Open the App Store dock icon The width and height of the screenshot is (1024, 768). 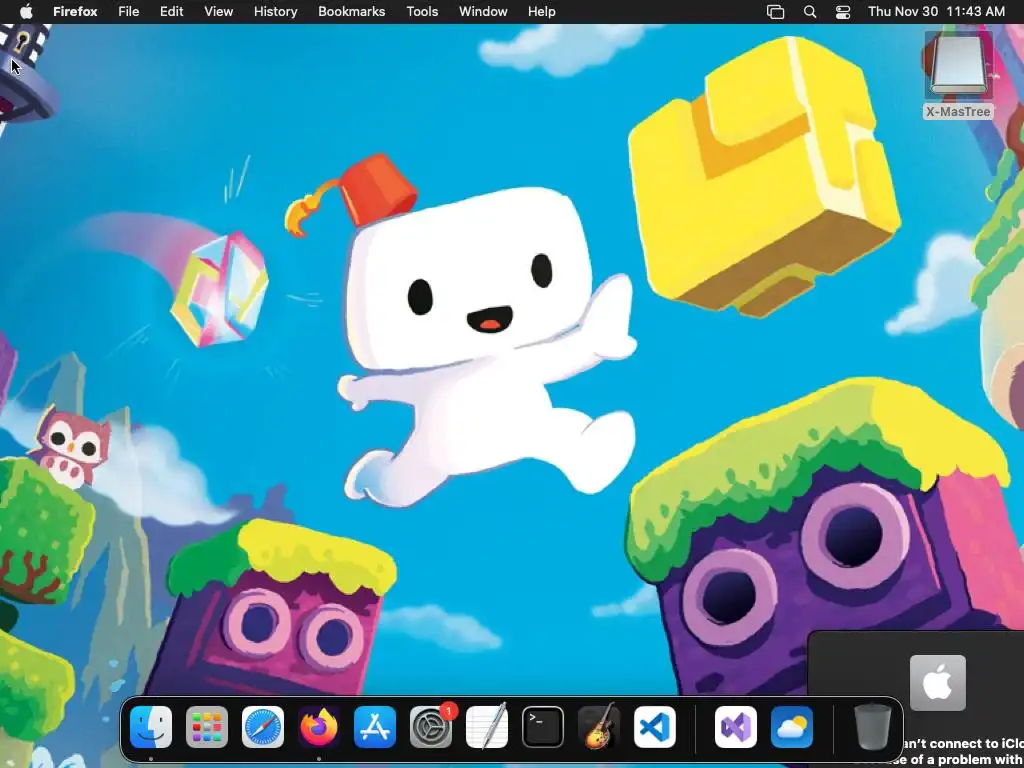tap(375, 727)
